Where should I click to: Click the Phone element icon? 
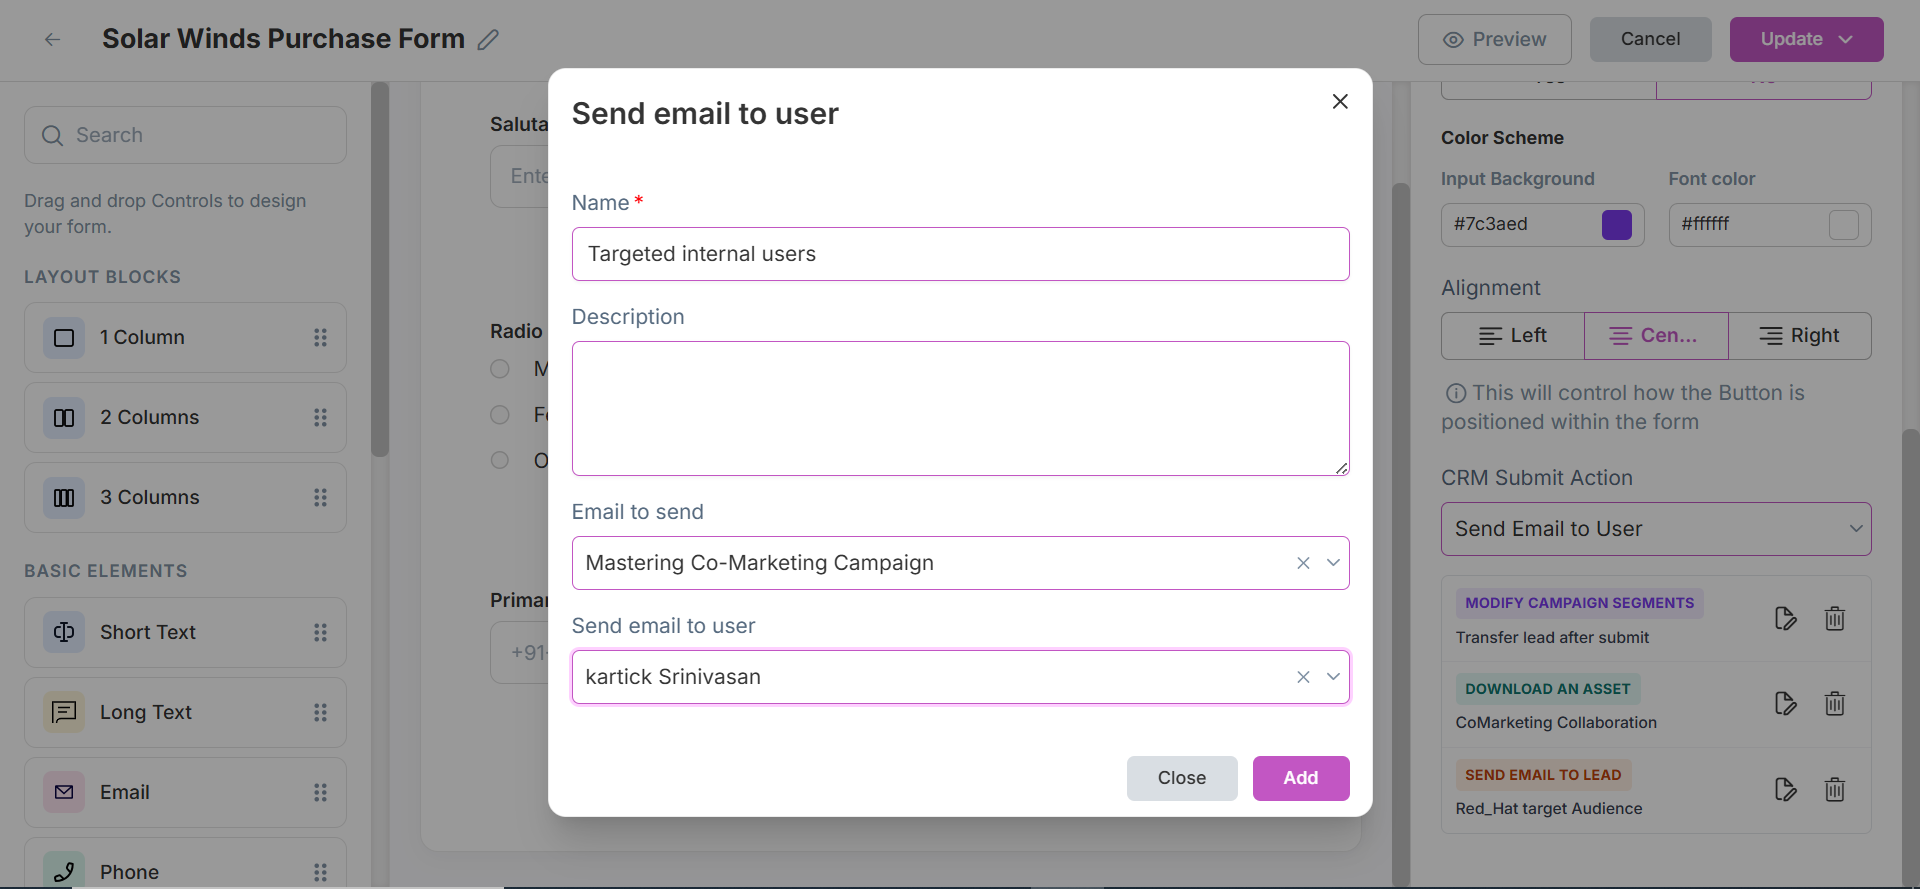tap(64, 871)
